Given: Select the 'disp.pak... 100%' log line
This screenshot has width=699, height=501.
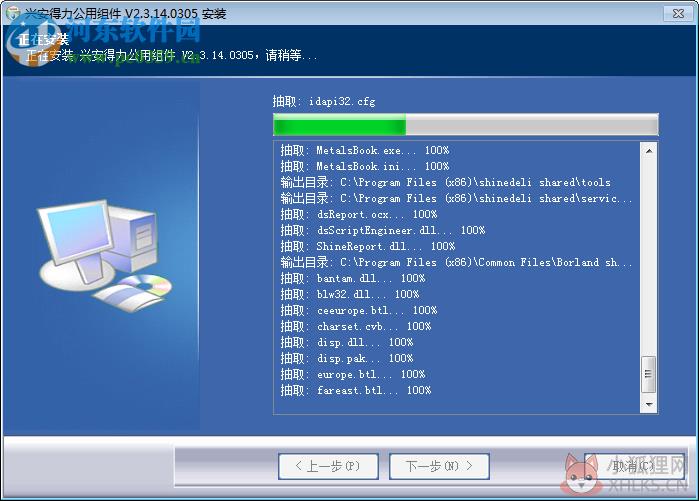Looking at the screenshot, I should [347, 359].
